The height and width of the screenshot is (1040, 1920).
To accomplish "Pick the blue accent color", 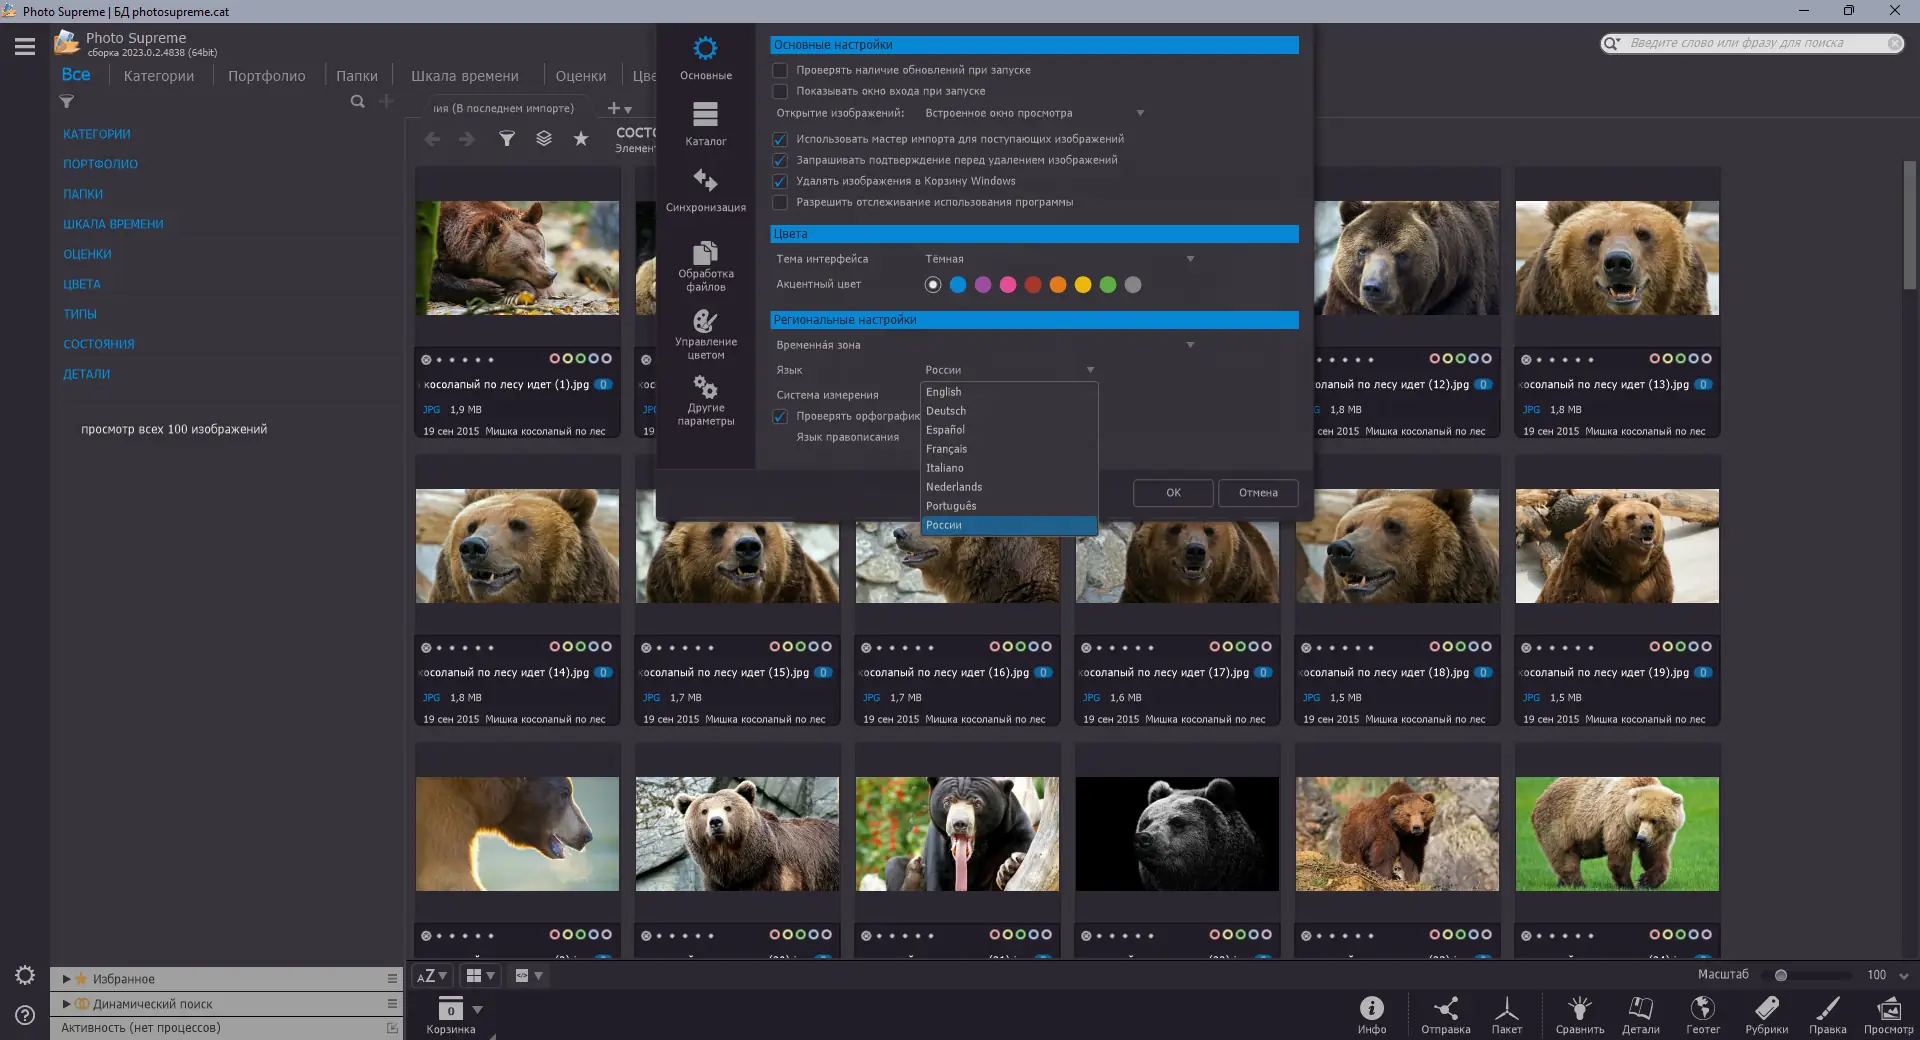I will tap(958, 285).
